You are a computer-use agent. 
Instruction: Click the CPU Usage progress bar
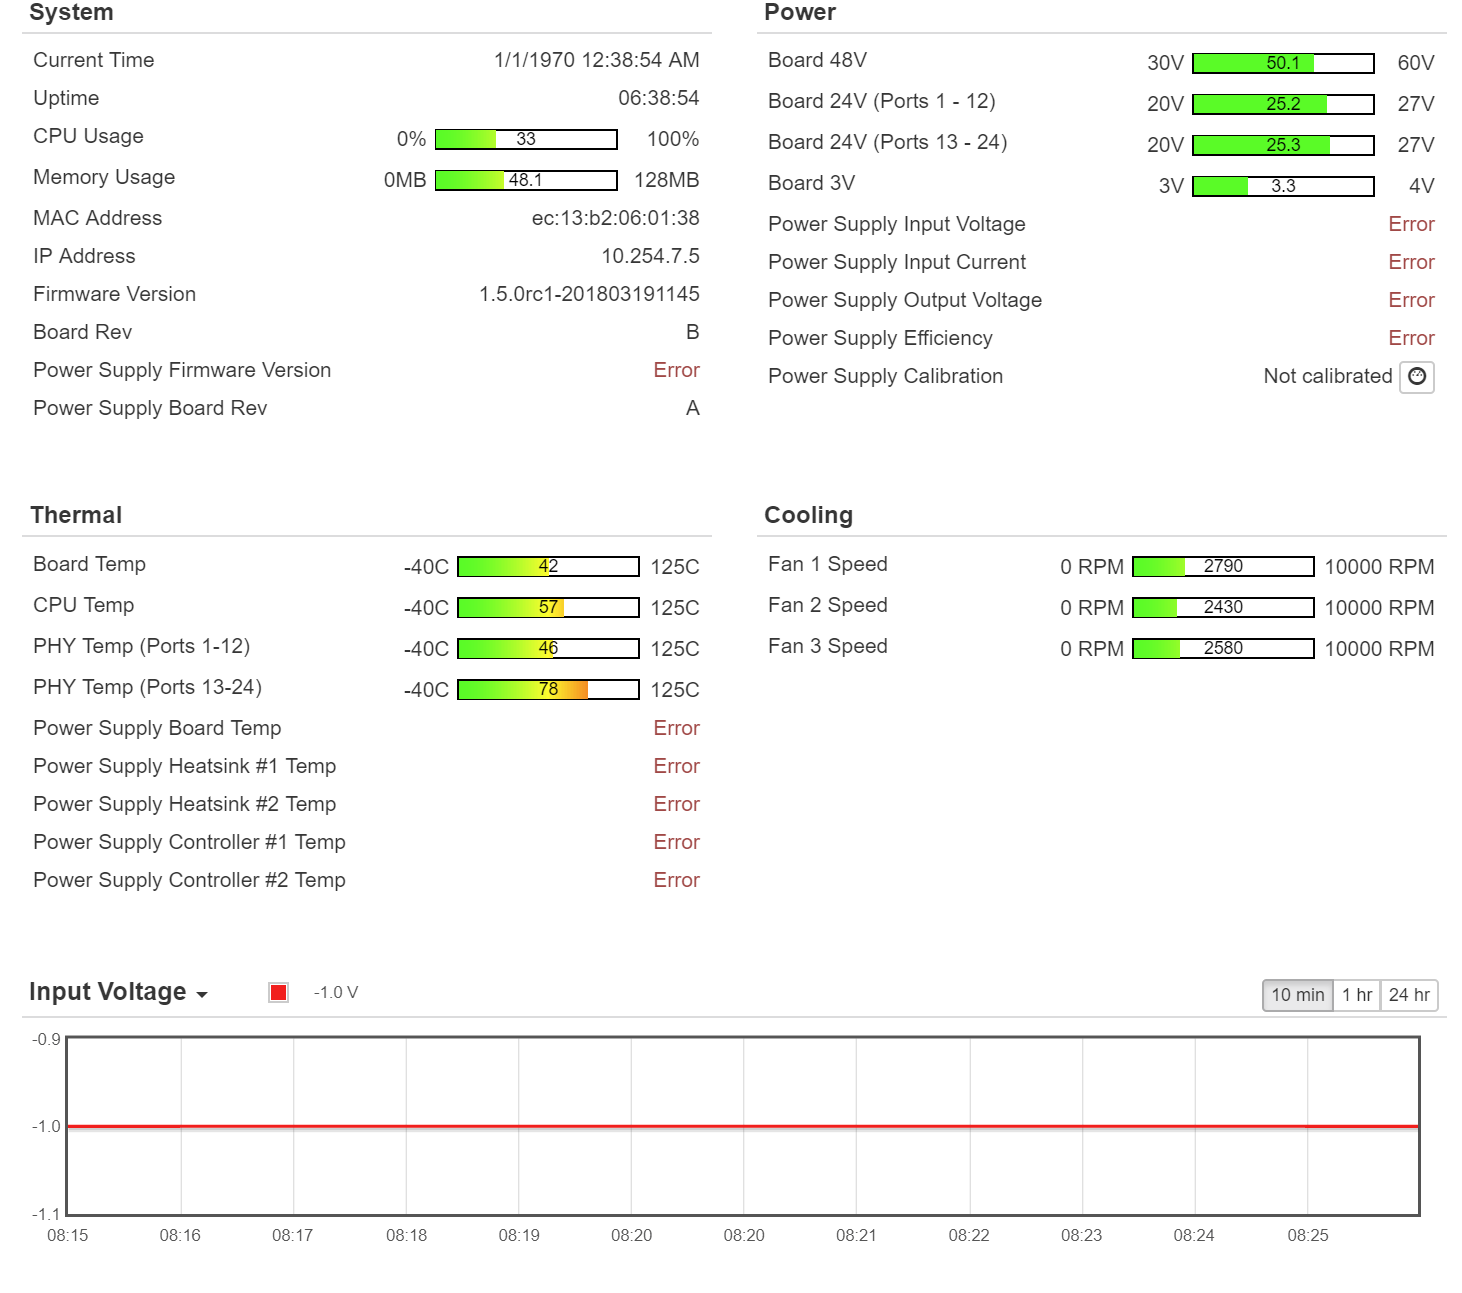point(526,139)
